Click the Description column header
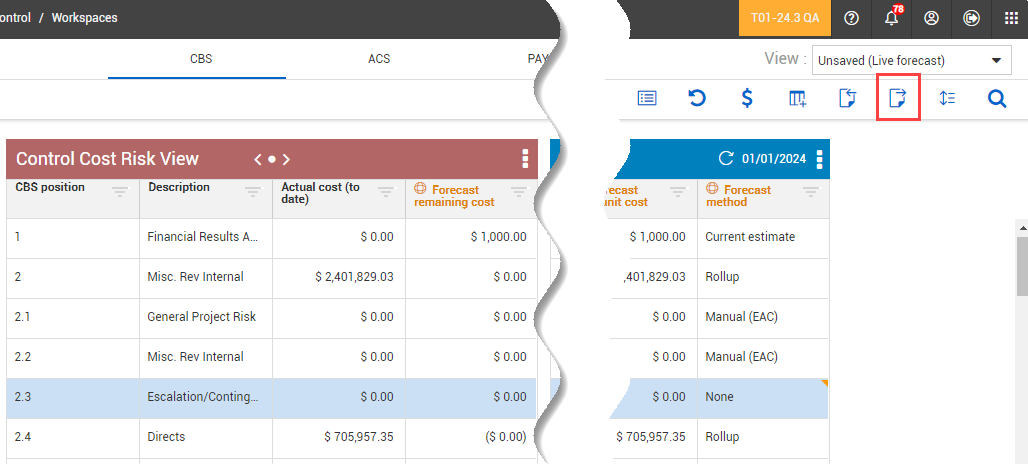 pos(179,187)
